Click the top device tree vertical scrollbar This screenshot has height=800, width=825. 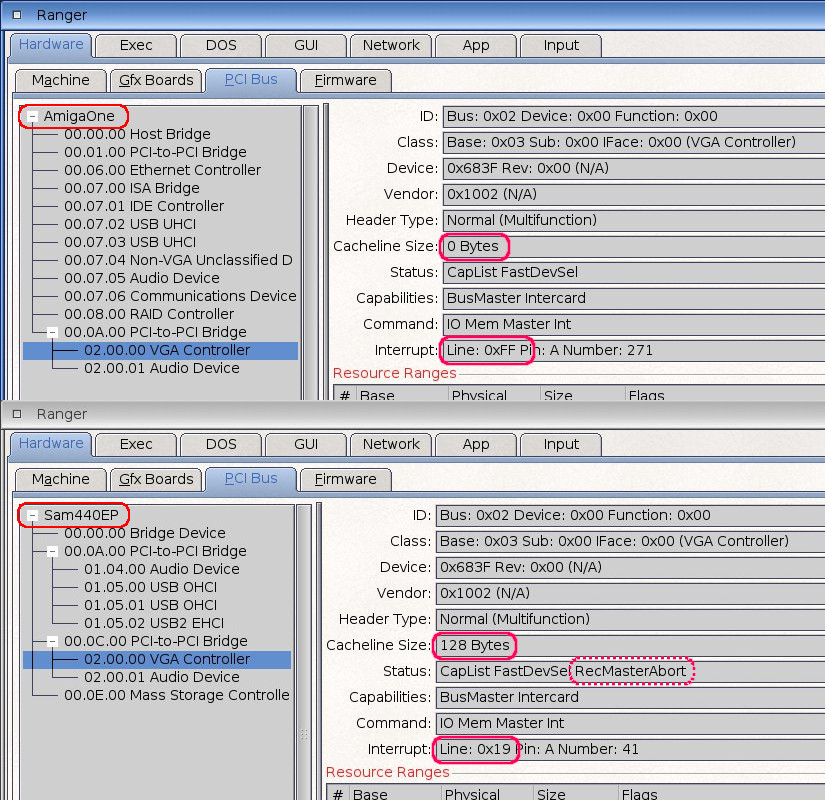310,250
